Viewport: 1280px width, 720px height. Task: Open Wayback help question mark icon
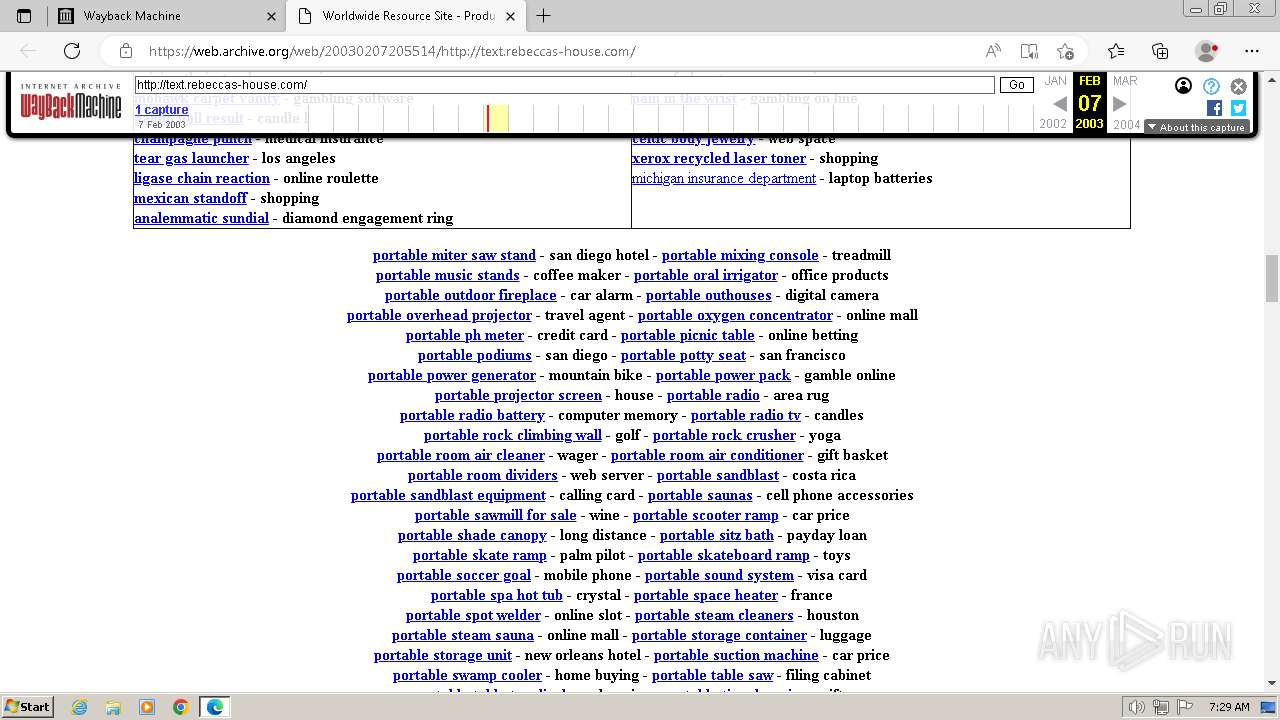1211,86
